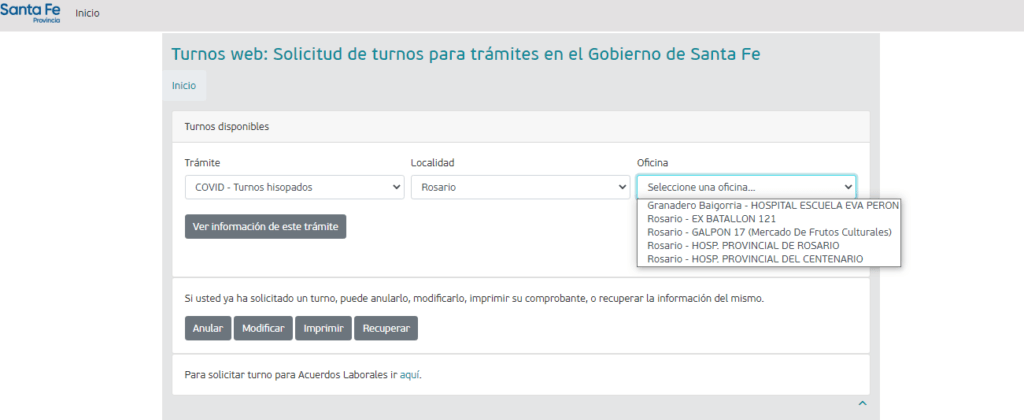Click the Anular button

click(x=207, y=328)
